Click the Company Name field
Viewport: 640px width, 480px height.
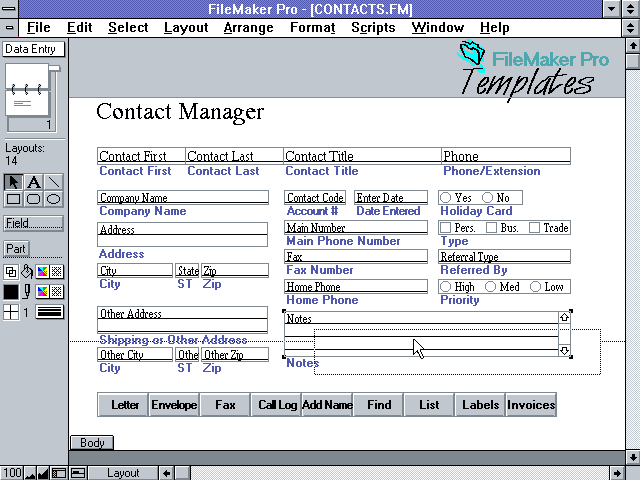click(x=183, y=198)
